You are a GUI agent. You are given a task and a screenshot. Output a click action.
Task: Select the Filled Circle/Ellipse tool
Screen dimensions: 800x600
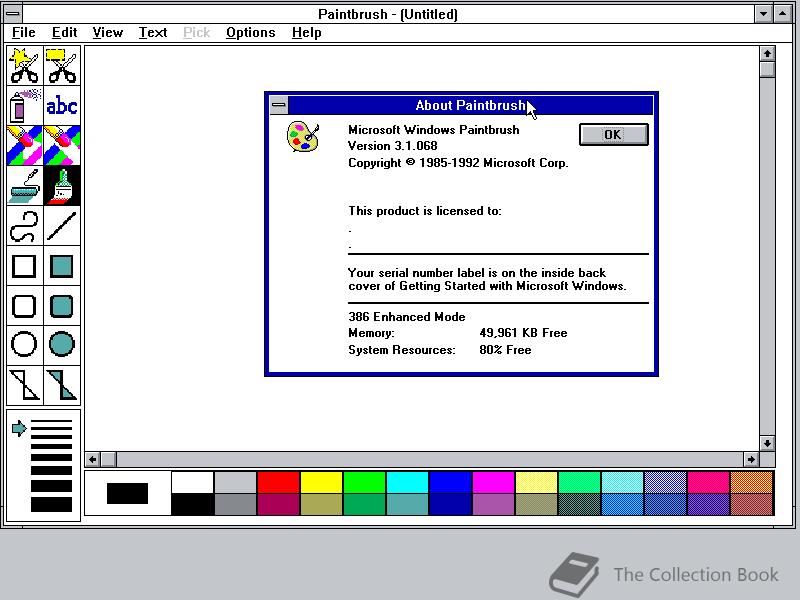pyautogui.click(x=62, y=345)
